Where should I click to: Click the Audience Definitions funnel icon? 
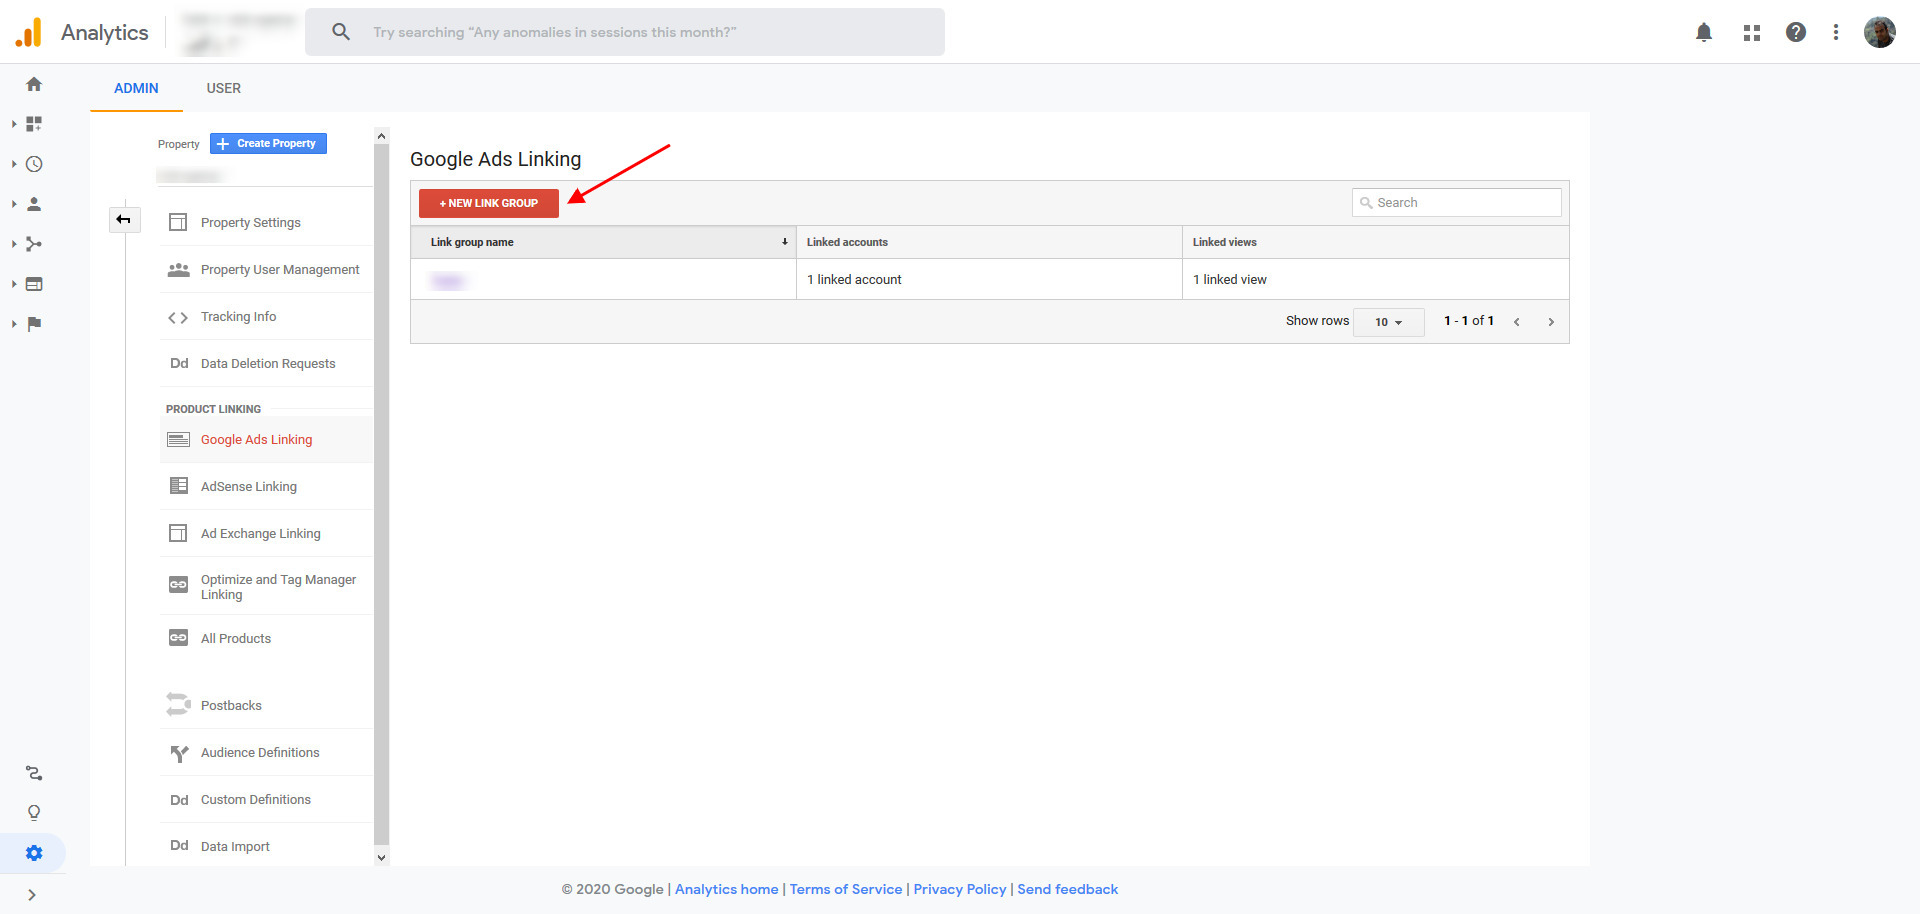click(x=179, y=753)
